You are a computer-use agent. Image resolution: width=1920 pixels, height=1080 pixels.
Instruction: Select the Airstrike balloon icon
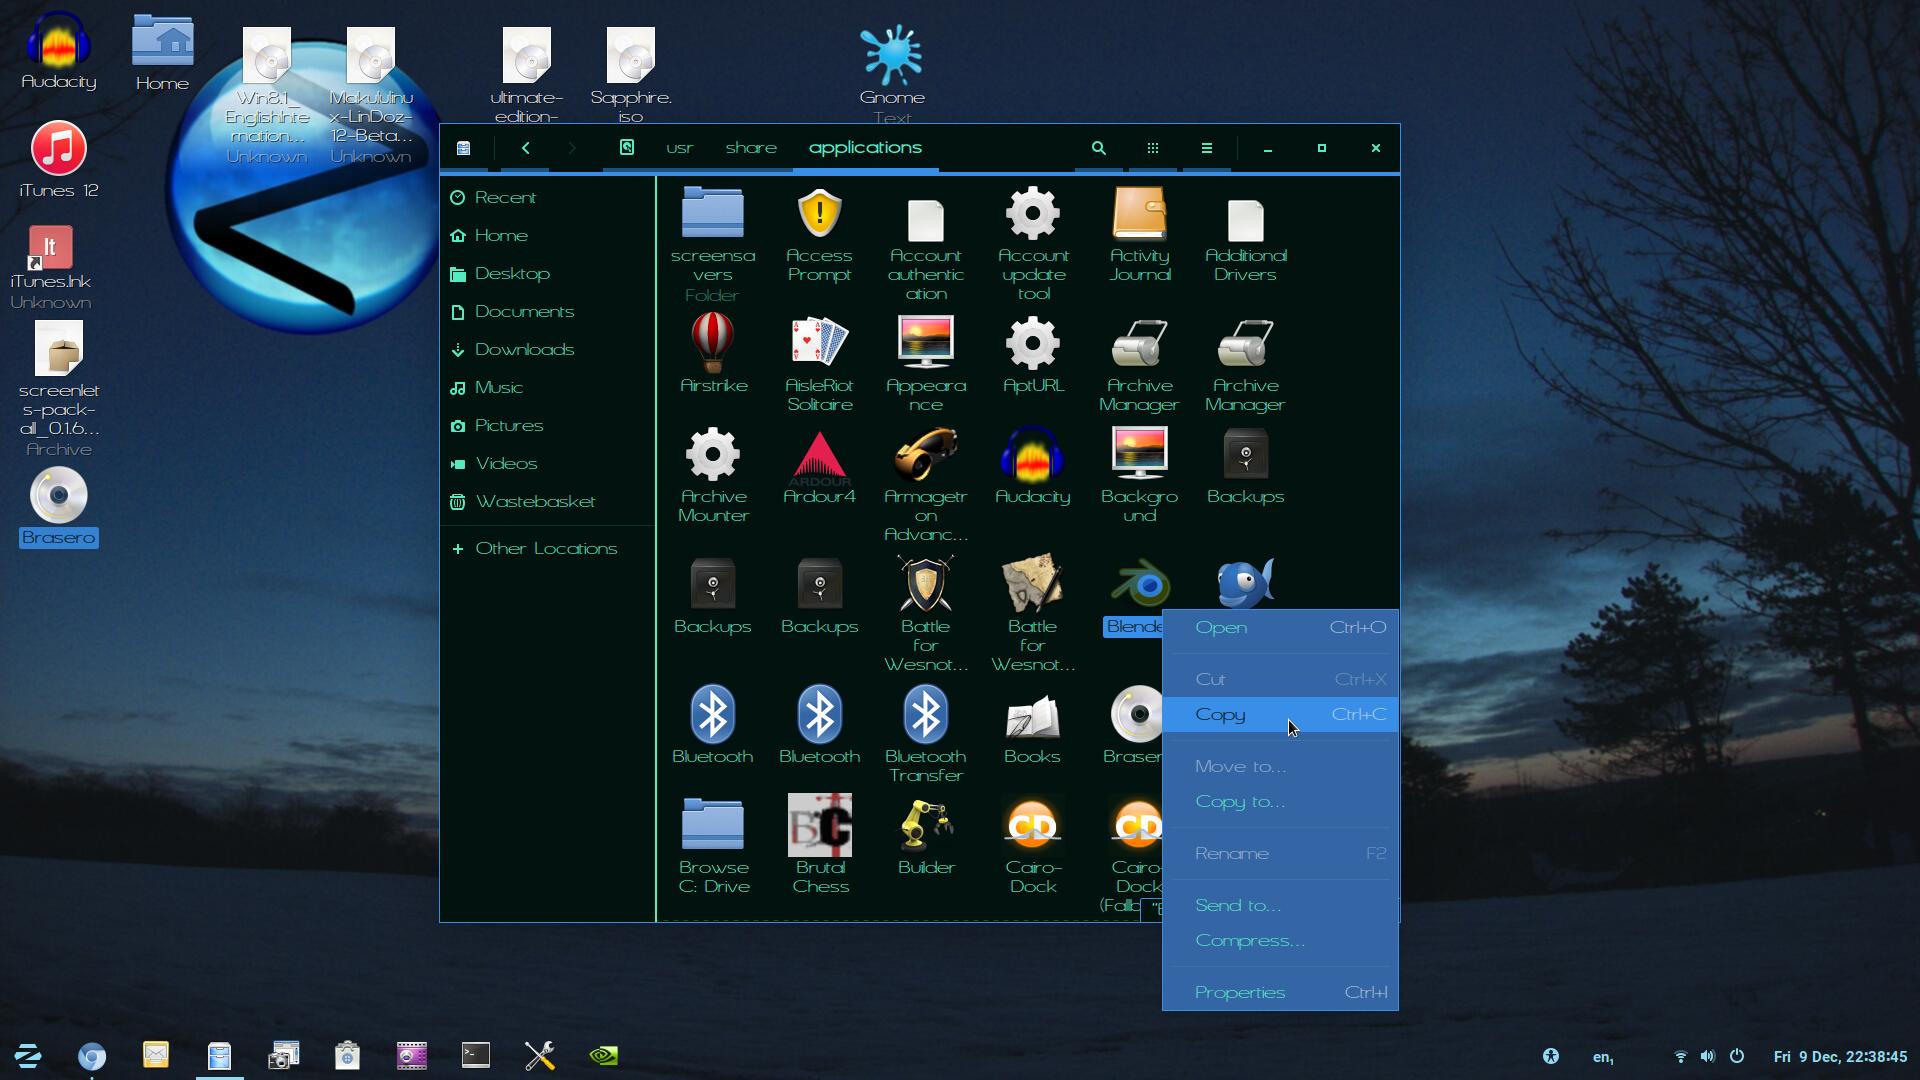pyautogui.click(x=713, y=343)
